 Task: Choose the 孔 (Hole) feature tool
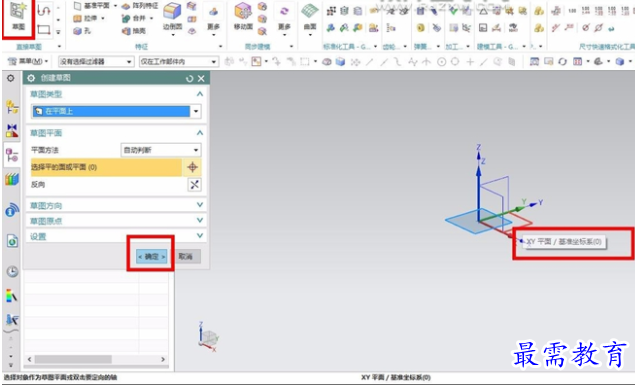[78, 31]
